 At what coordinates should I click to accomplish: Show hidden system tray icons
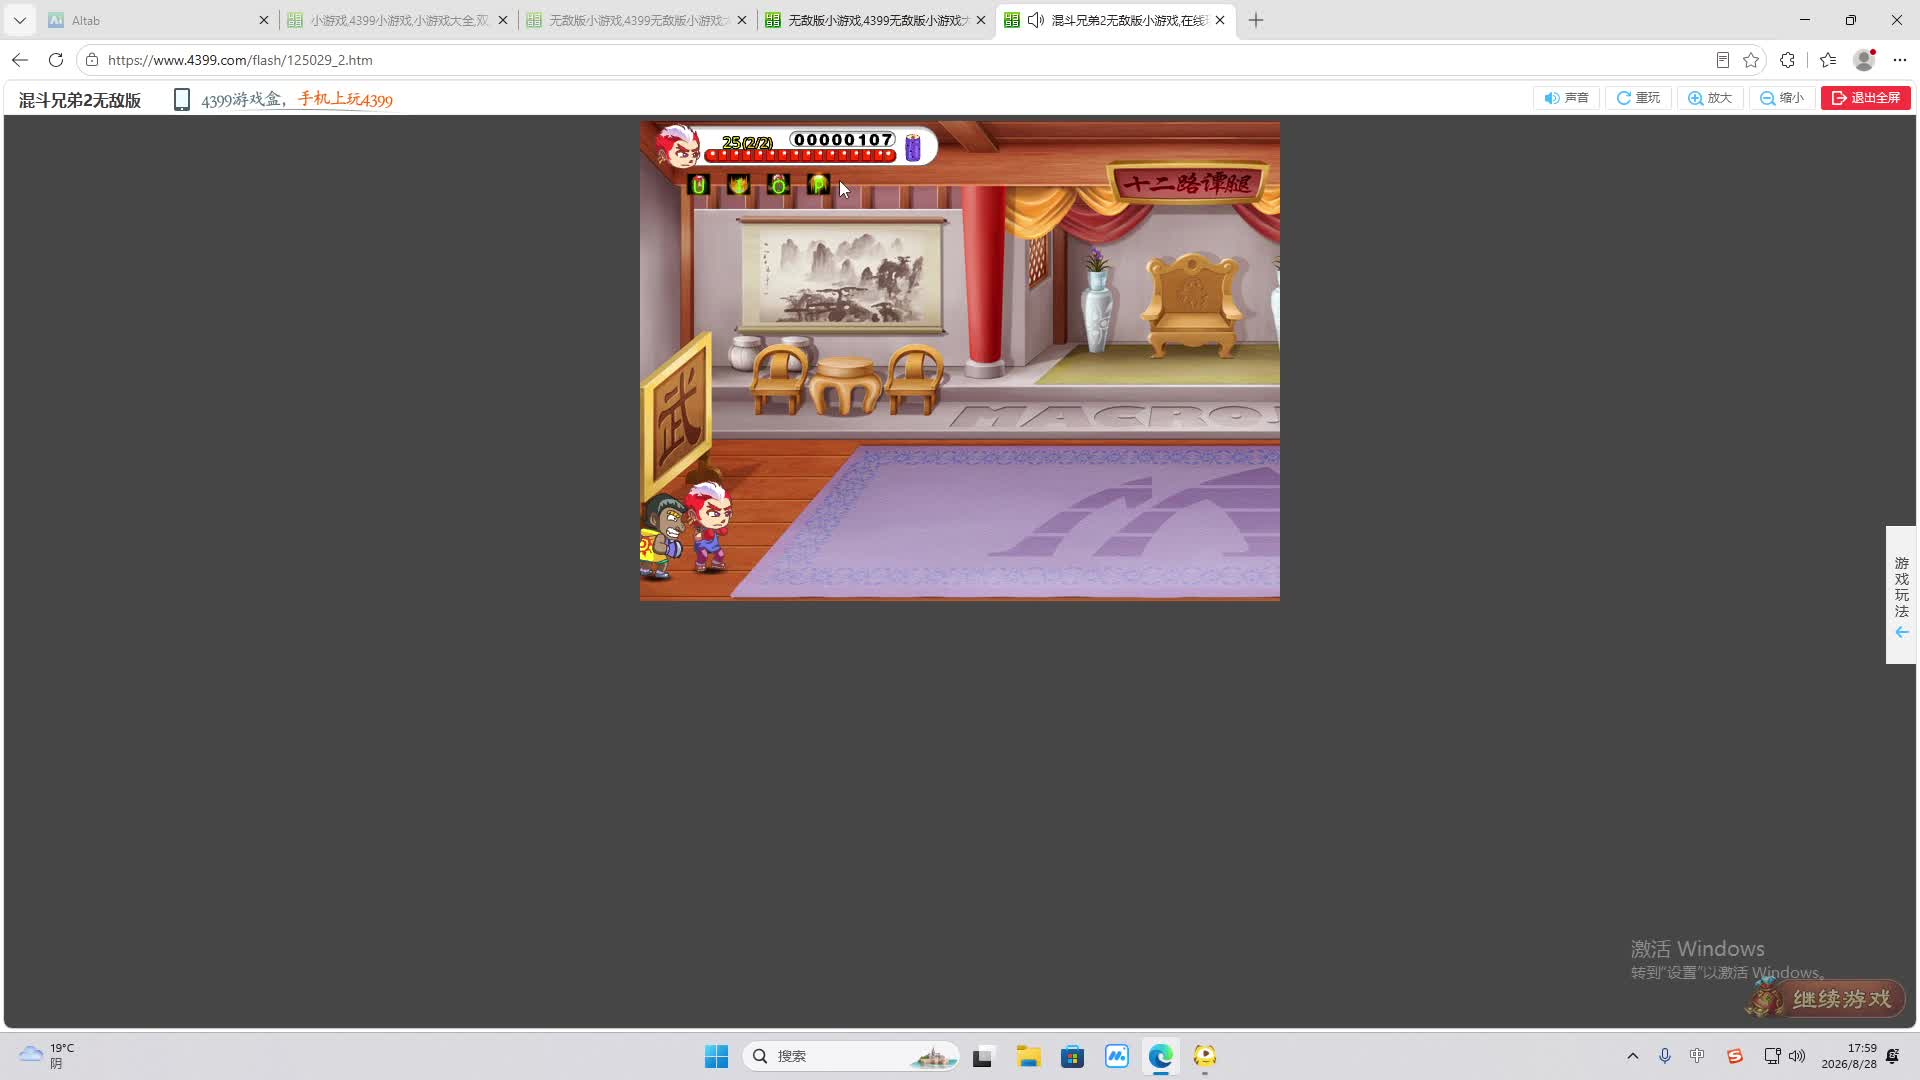tap(1633, 1056)
